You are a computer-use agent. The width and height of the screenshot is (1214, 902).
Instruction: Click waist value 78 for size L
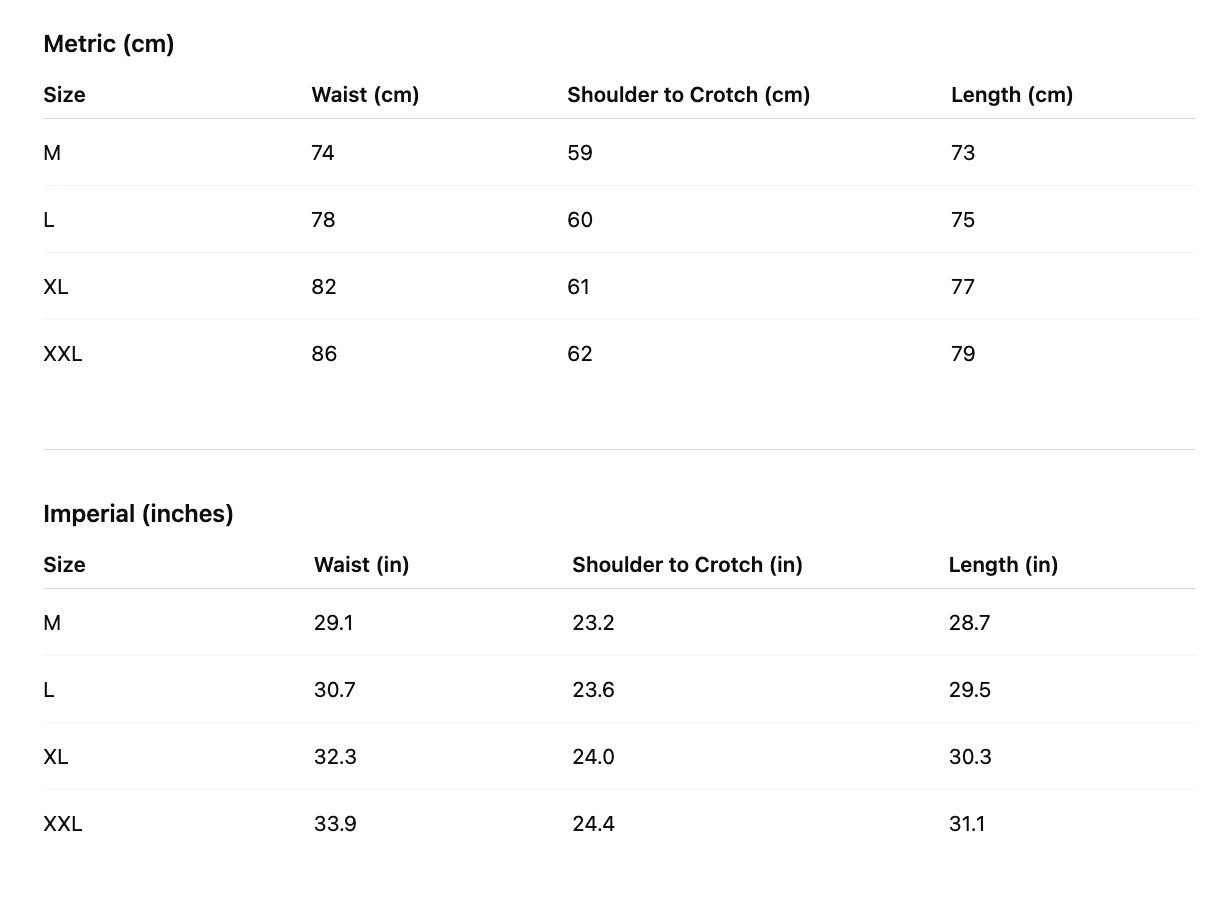323,220
